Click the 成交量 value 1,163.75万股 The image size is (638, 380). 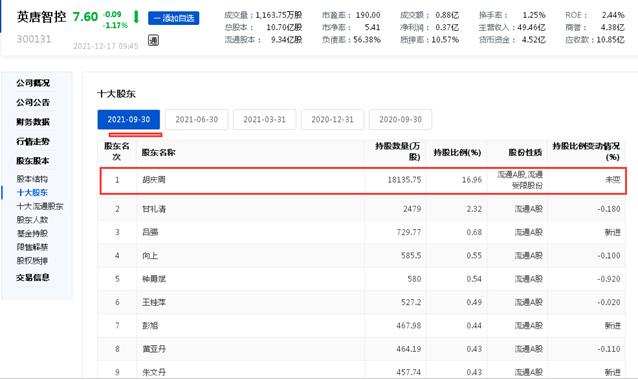279,15
